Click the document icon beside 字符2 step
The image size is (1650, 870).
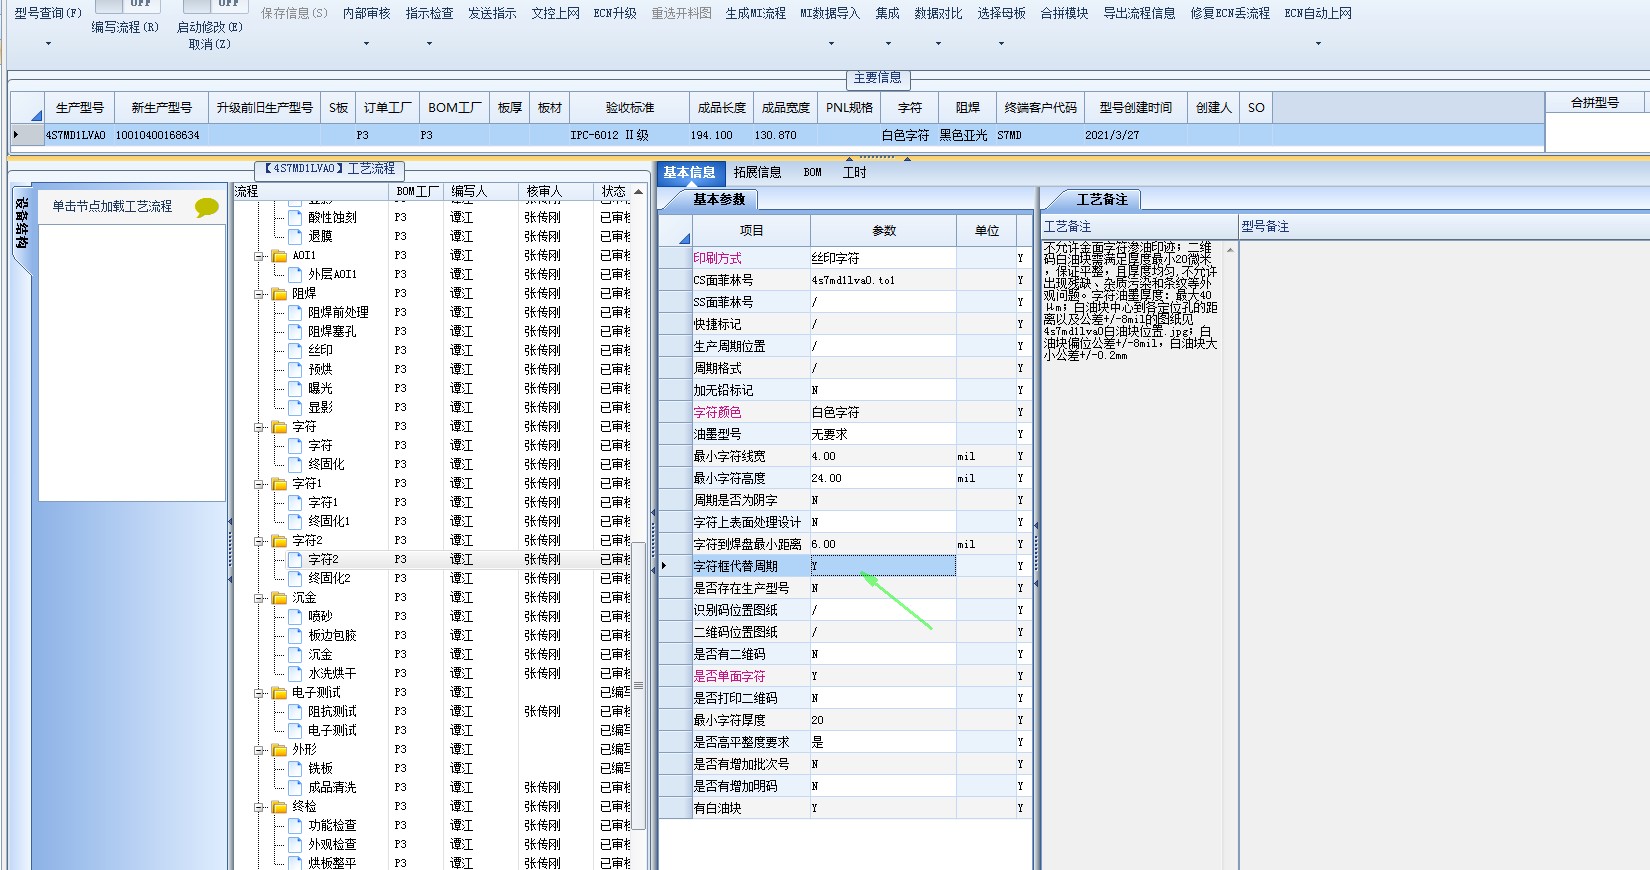tap(295, 559)
